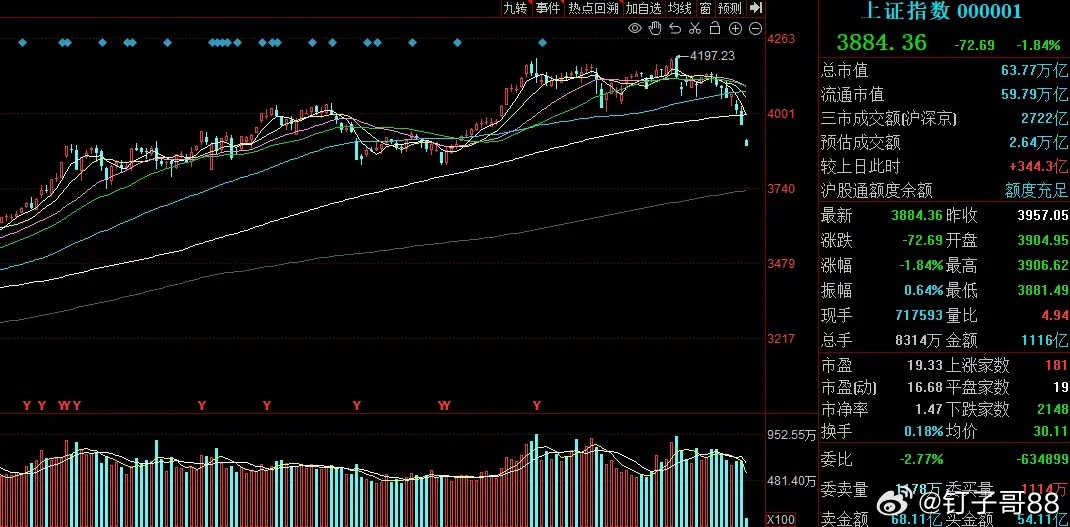Click the 市盈 value 19.33
Image resolution: width=1070 pixels, height=527 pixels.
925,366
